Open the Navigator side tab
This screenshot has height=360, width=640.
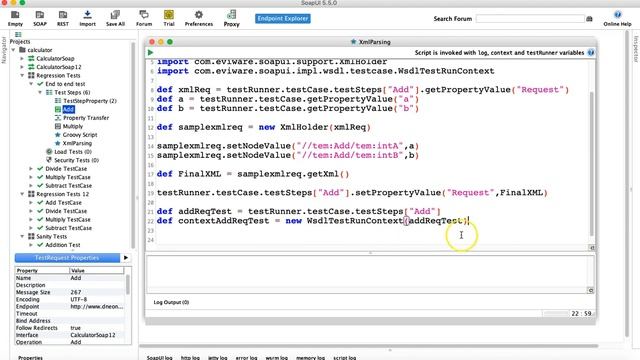click(x=4, y=50)
